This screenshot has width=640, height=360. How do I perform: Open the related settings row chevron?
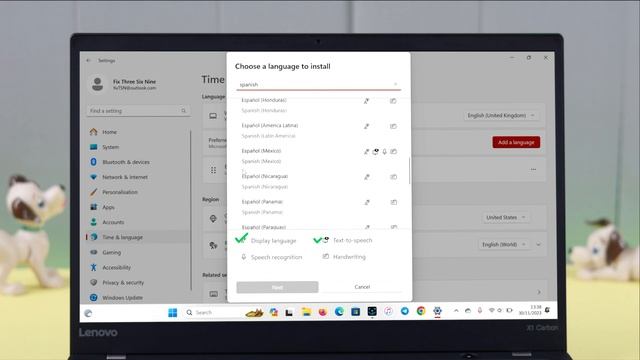(x=539, y=292)
